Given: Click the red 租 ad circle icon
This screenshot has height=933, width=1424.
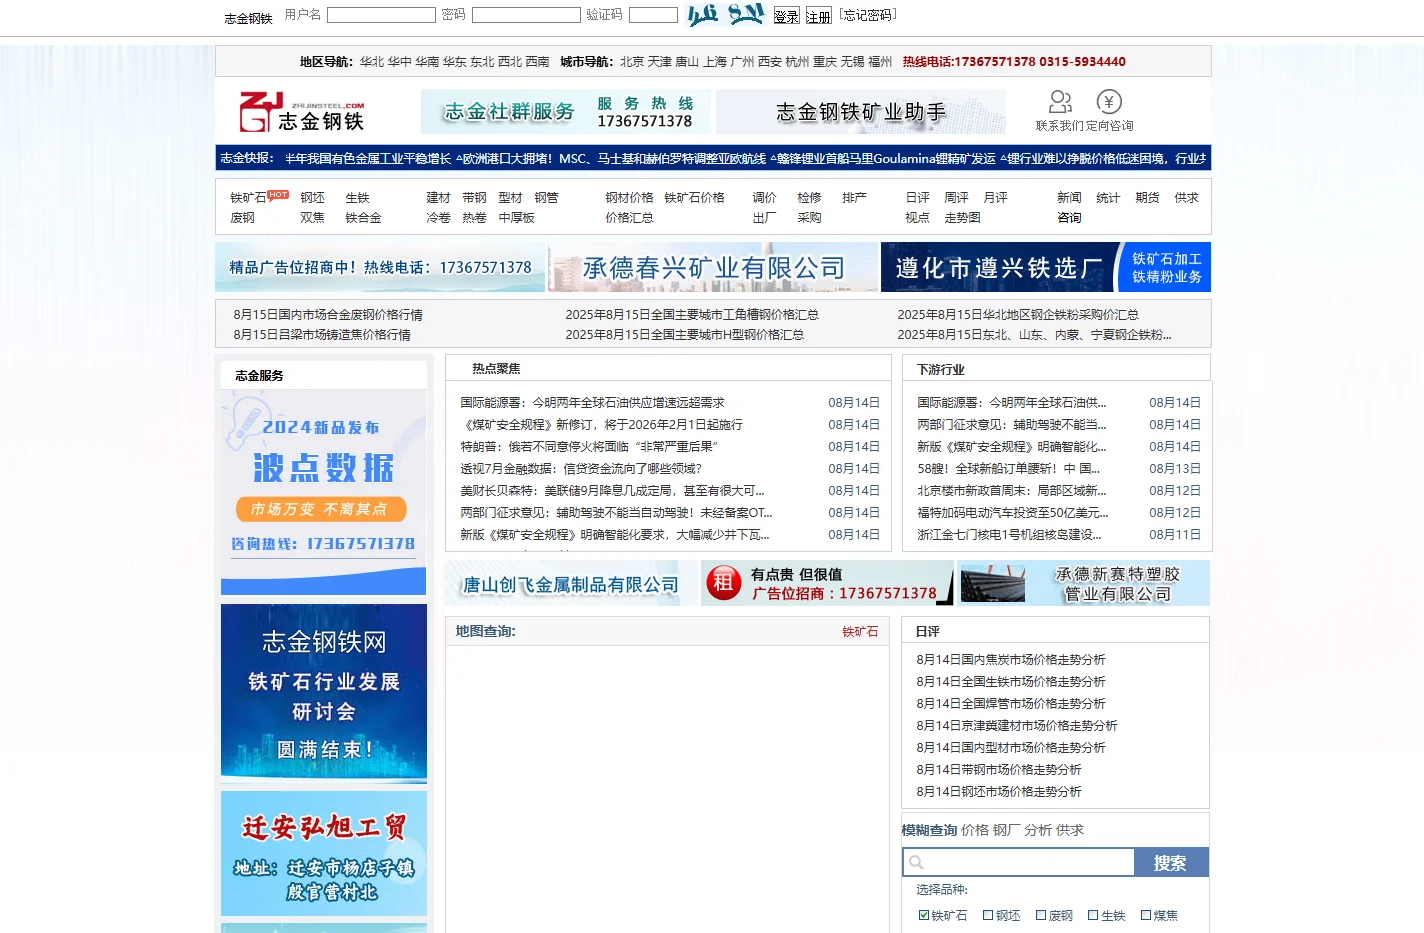Looking at the screenshot, I should point(723,583).
